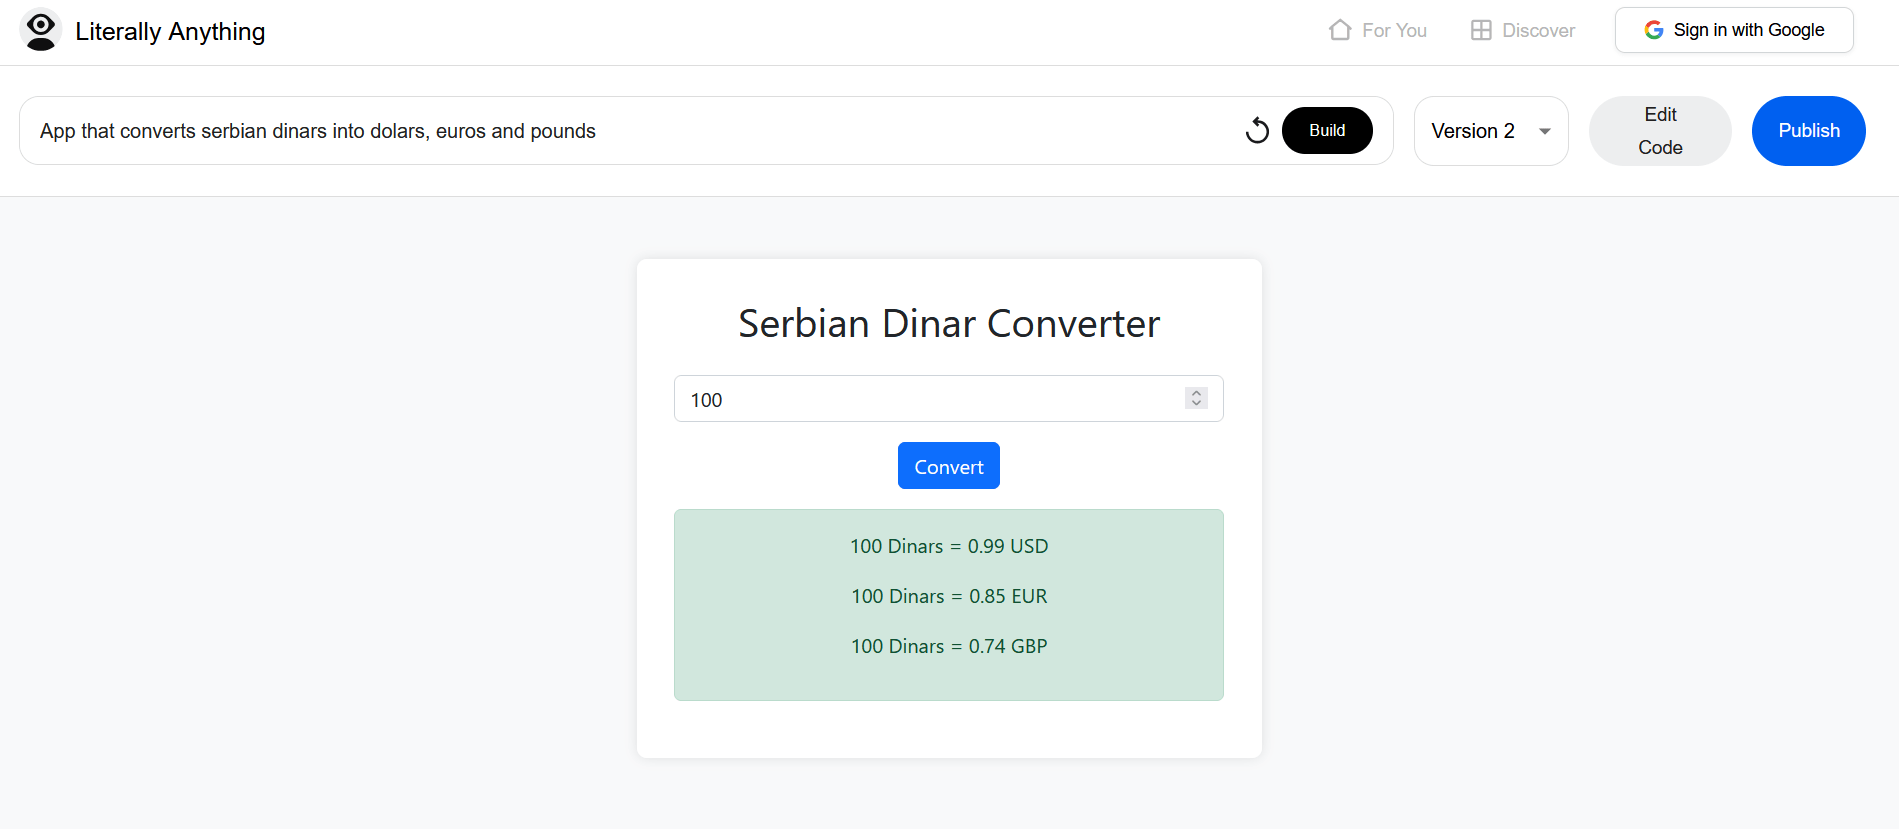This screenshot has height=829, width=1899.
Task: Sign in with Google text button
Action: click(x=1748, y=30)
